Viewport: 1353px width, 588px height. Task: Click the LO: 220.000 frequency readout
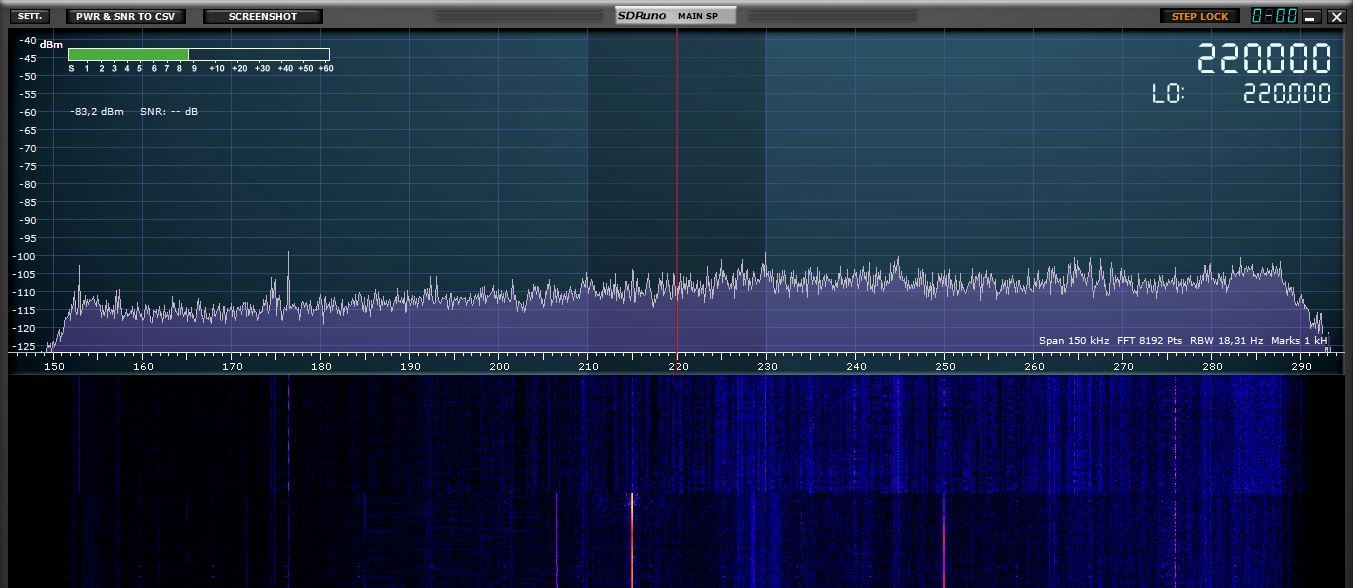tap(1242, 94)
